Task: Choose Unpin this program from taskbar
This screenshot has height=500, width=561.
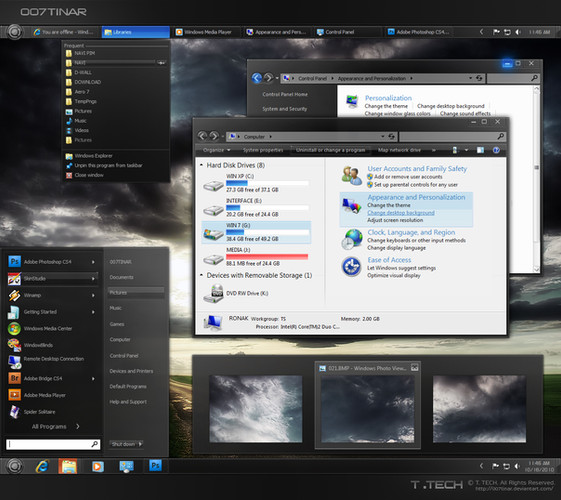Action: tap(108, 166)
